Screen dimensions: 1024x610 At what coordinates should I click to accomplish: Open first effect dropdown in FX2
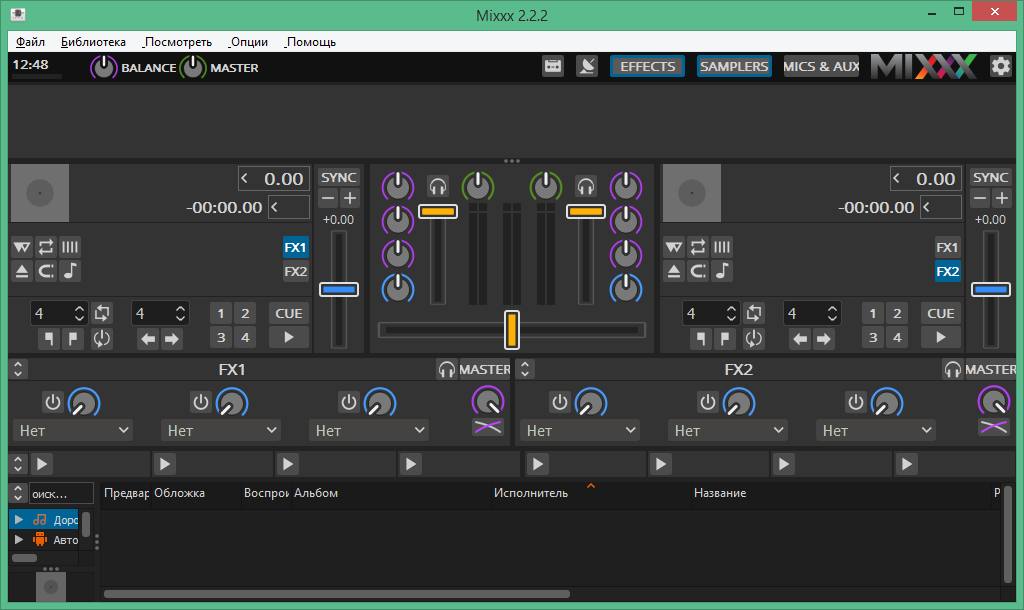coord(580,430)
